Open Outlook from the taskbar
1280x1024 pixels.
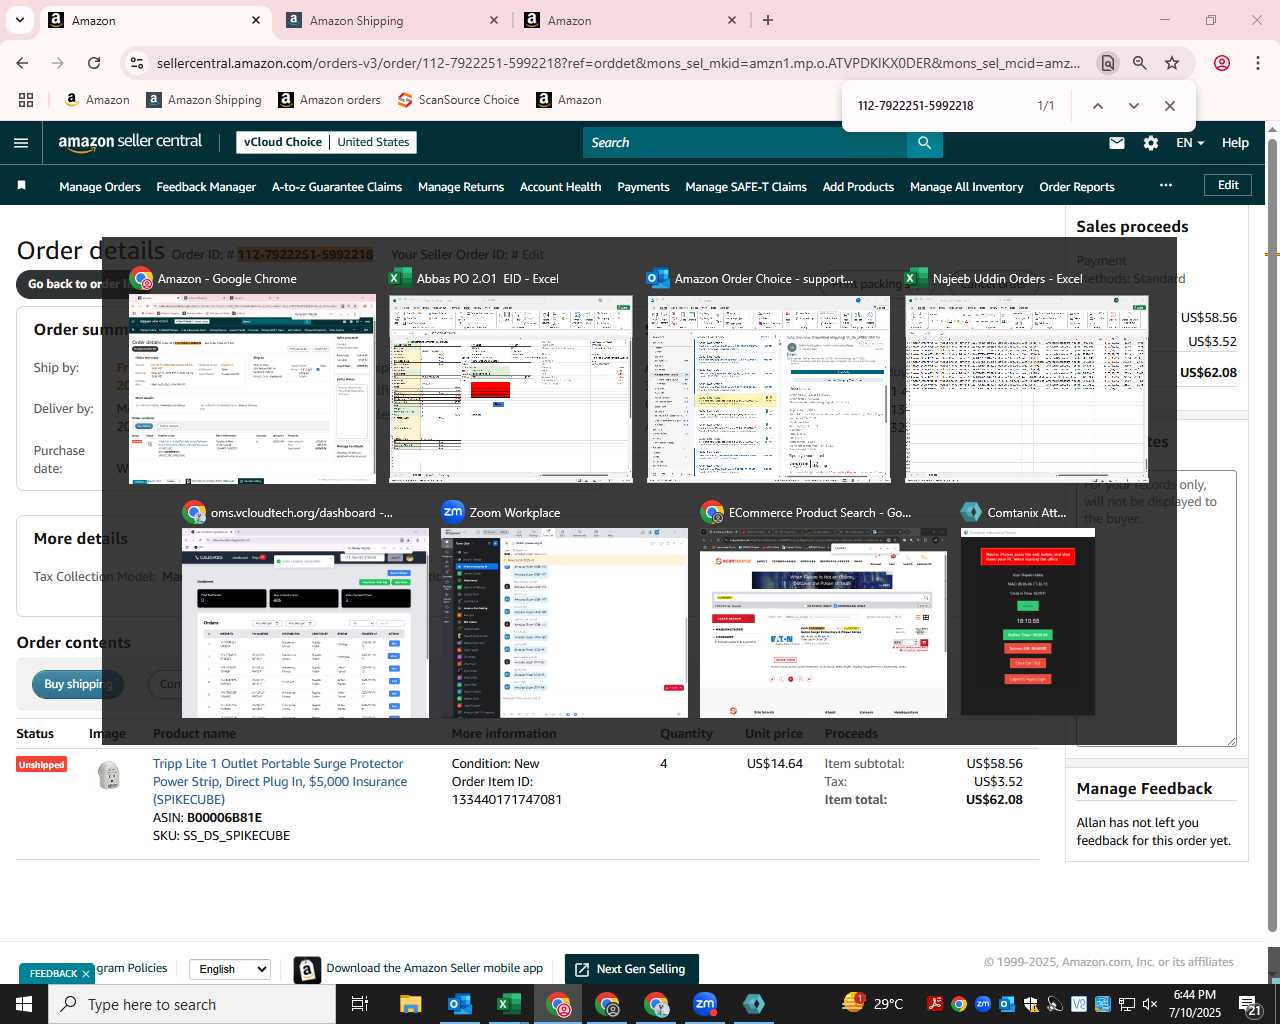pos(460,1004)
